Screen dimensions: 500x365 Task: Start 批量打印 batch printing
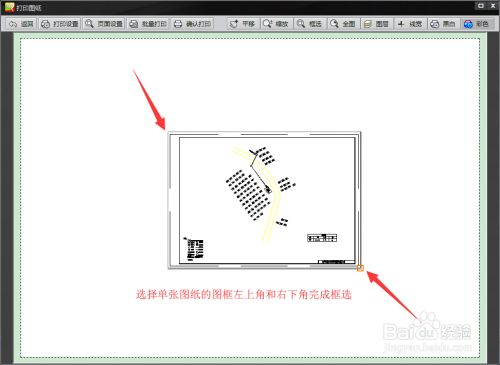[x=148, y=24]
